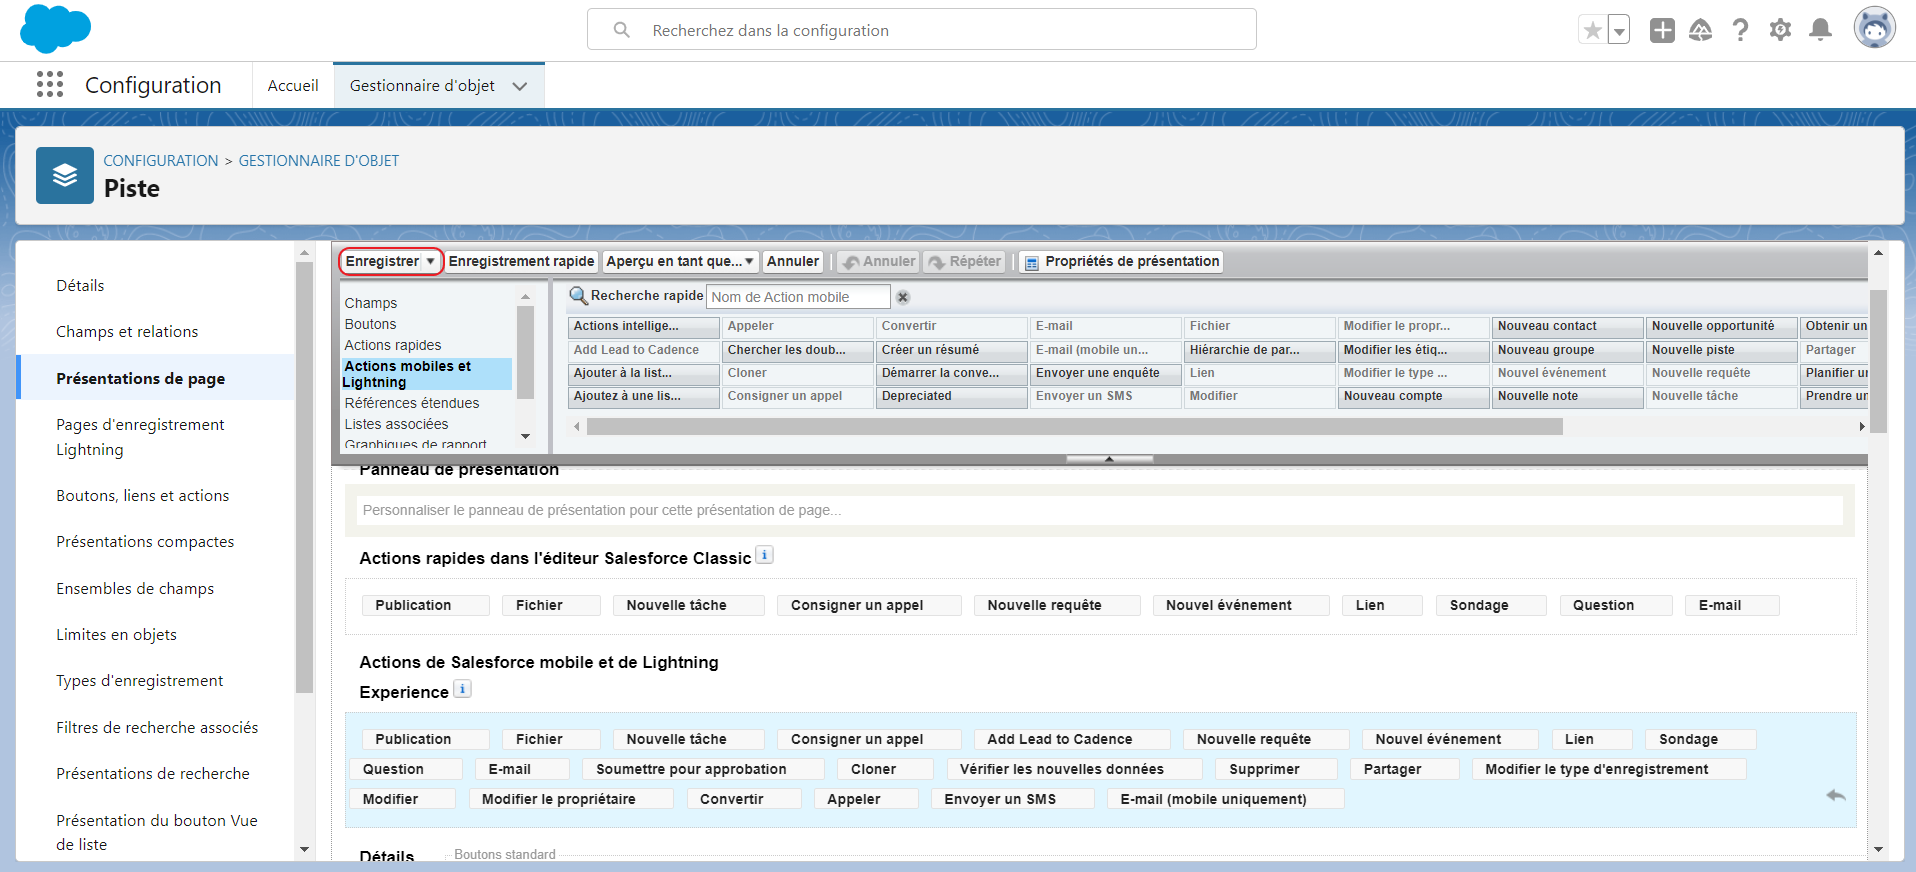Open the favorites list dropdown arrow
The height and width of the screenshot is (872, 1916).
[x=1619, y=30]
